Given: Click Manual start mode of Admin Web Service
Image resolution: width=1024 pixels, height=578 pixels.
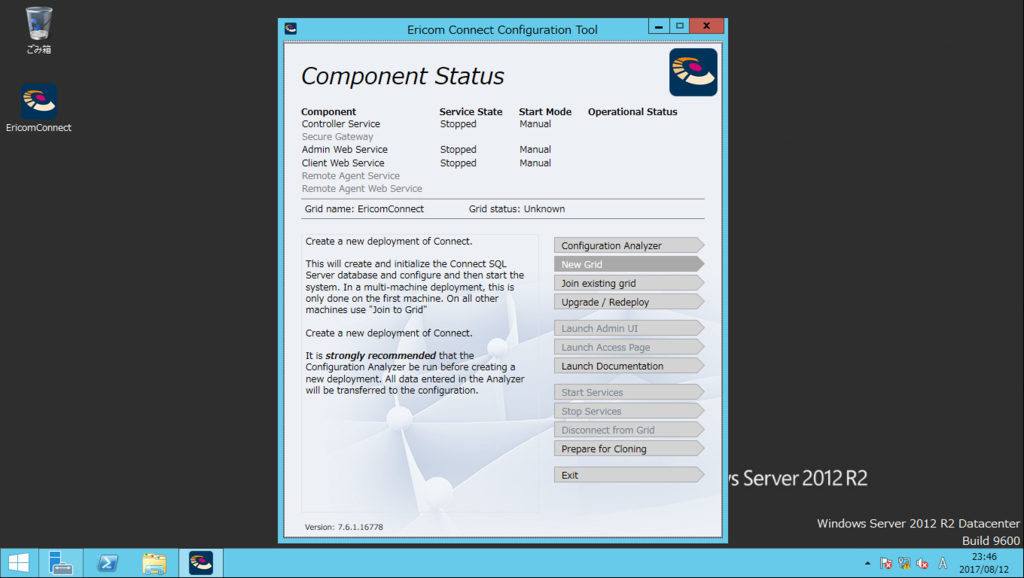Looking at the screenshot, I should pos(535,150).
